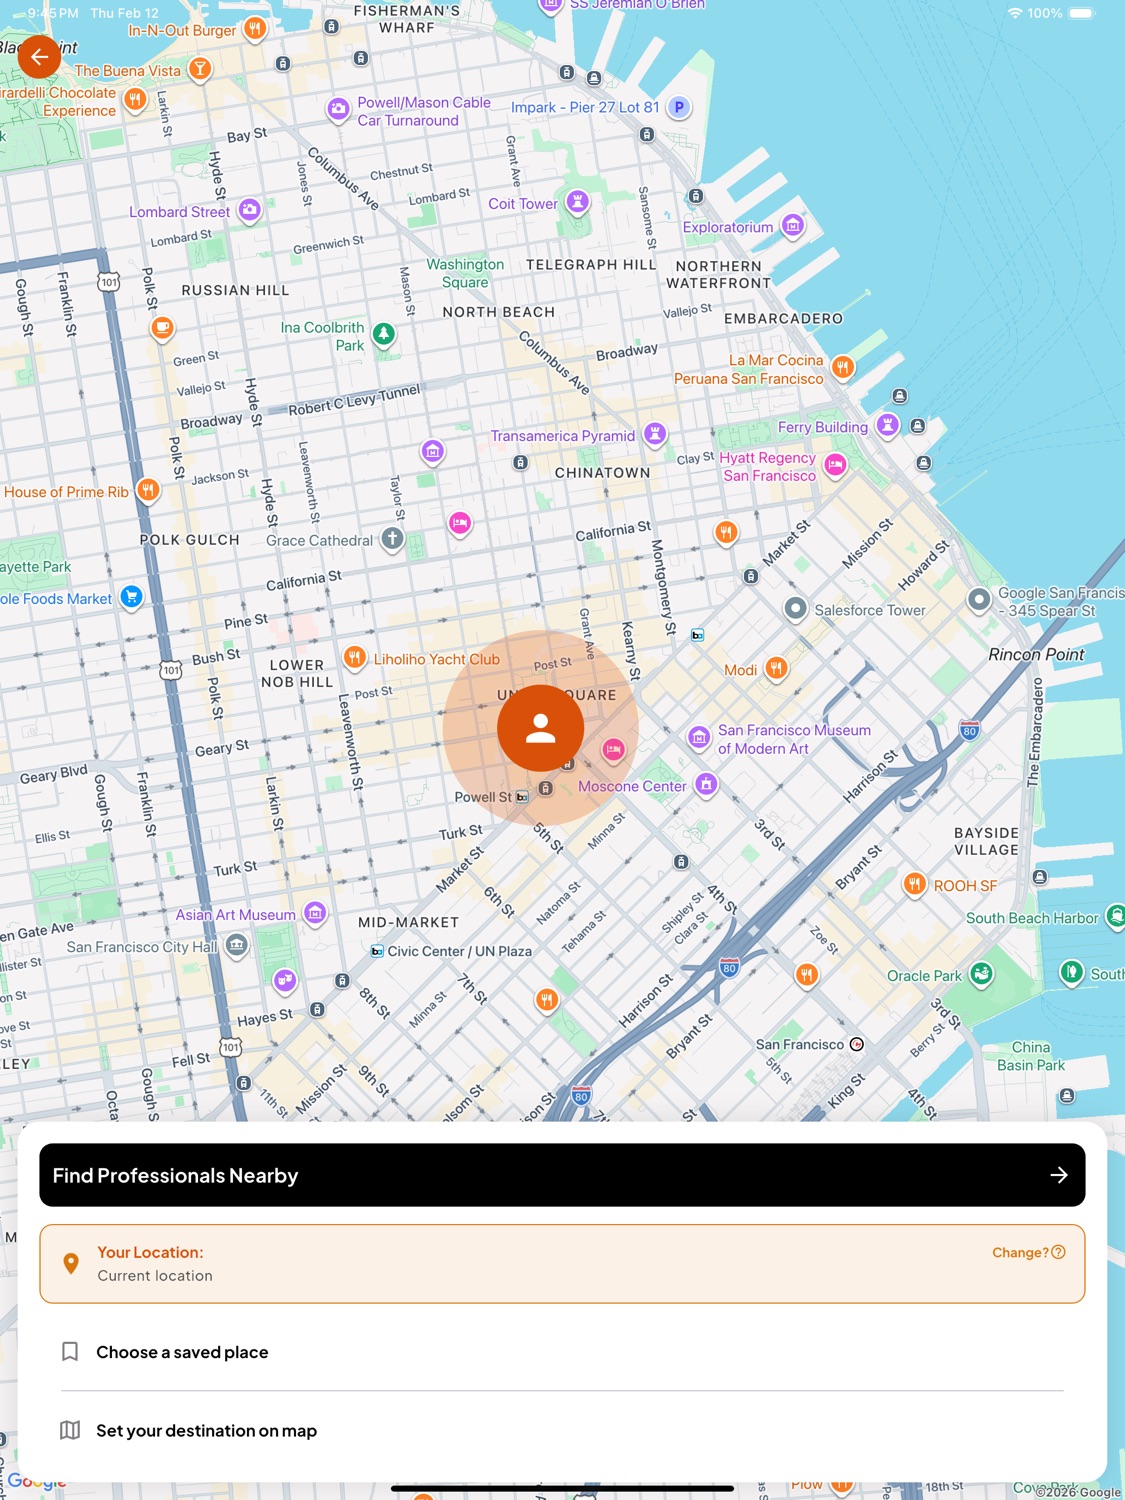The height and width of the screenshot is (1500, 1125).
Task: Open Liholiho Yacht Club restaurant pin
Action: [354, 657]
